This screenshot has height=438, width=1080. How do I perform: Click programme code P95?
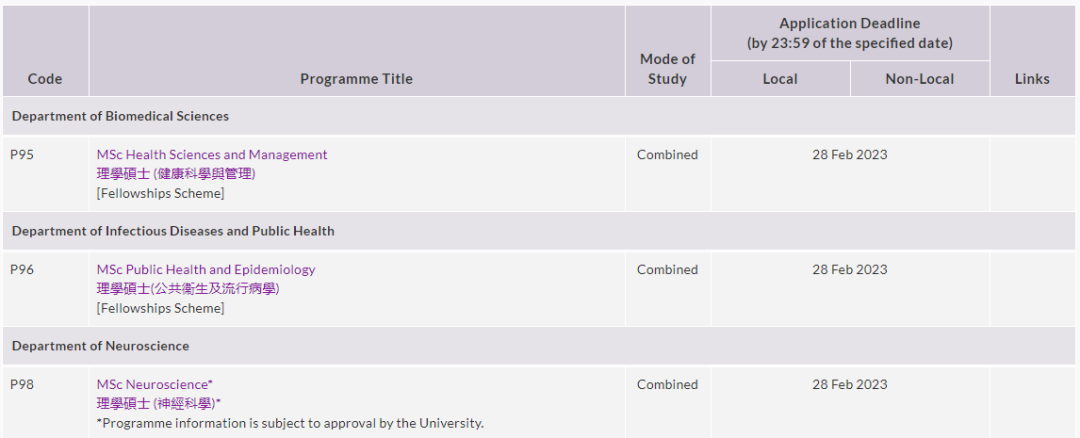click(x=22, y=155)
